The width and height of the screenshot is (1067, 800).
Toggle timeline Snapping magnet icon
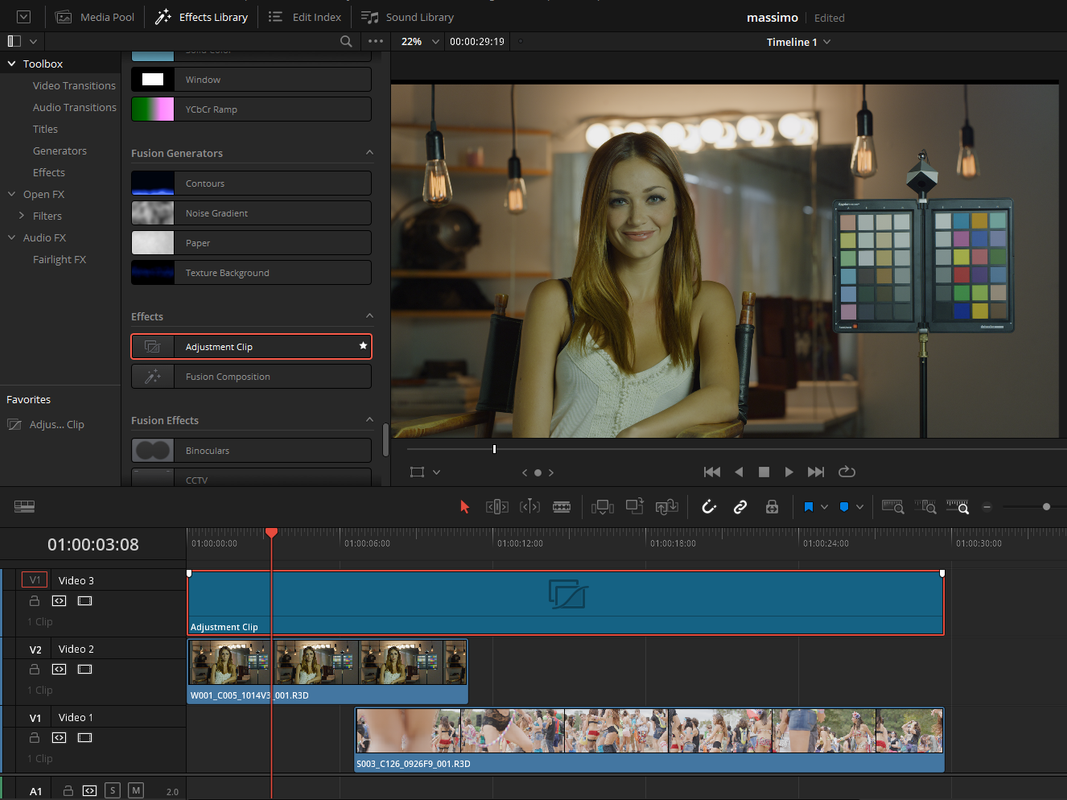click(708, 507)
